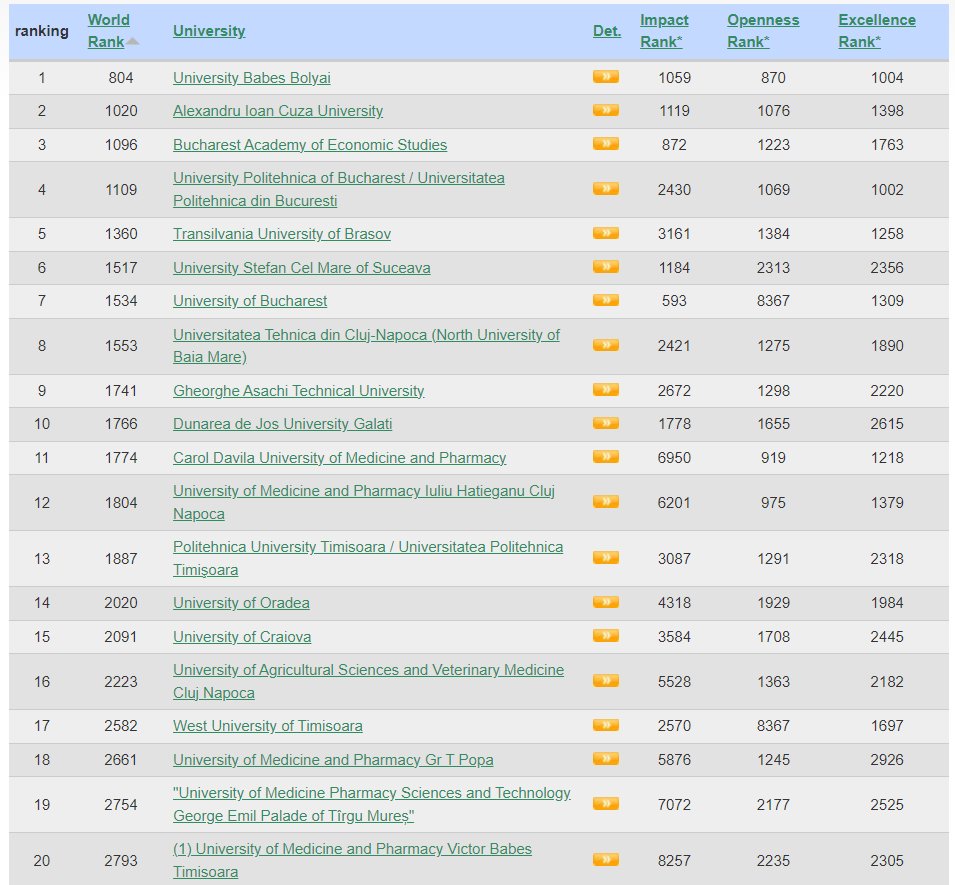This screenshot has height=885, width=955.
Task: Click the ranking column header text
Action: tap(42, 31)
